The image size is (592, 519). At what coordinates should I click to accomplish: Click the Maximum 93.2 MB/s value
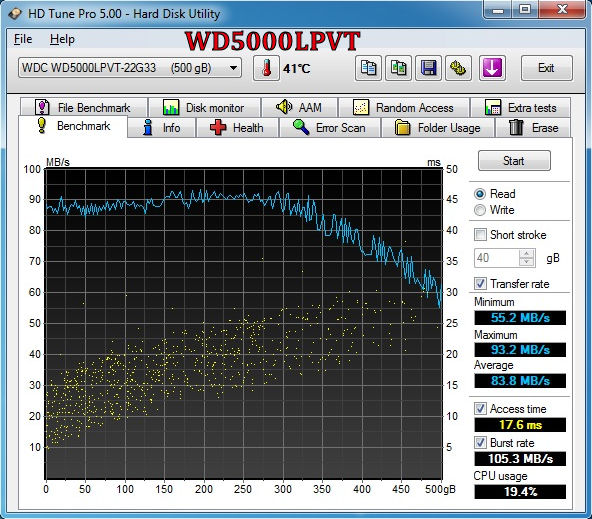[x=520, y=350]
